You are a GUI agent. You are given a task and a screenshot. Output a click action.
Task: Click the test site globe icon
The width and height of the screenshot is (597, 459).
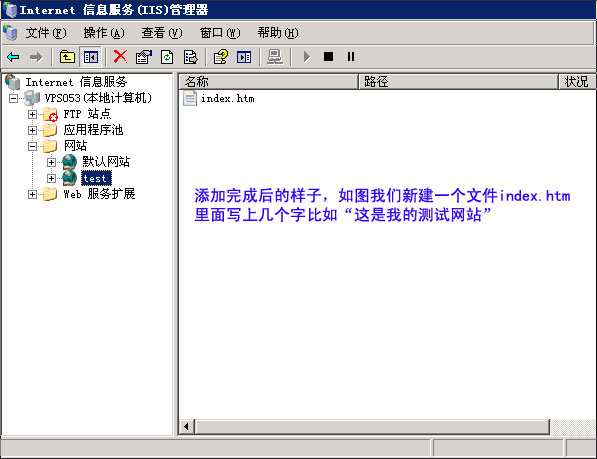pyautogui.click(x=70, y=178)
